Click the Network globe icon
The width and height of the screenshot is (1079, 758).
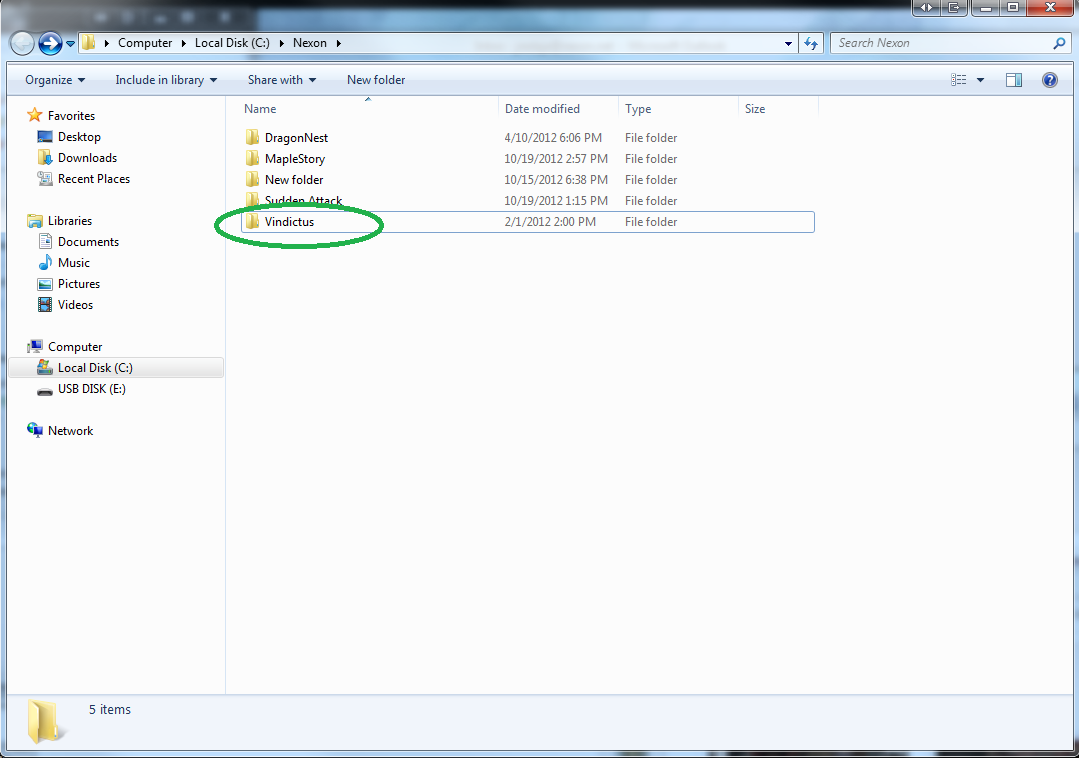point(34,431)
